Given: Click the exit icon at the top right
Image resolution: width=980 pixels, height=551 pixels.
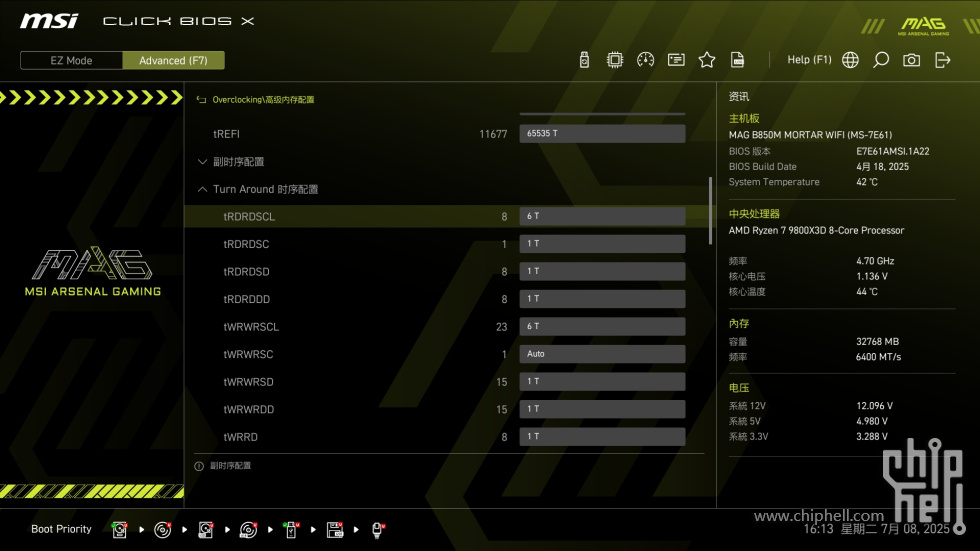Looking at the screenshot, I should [x=942, y=60].
